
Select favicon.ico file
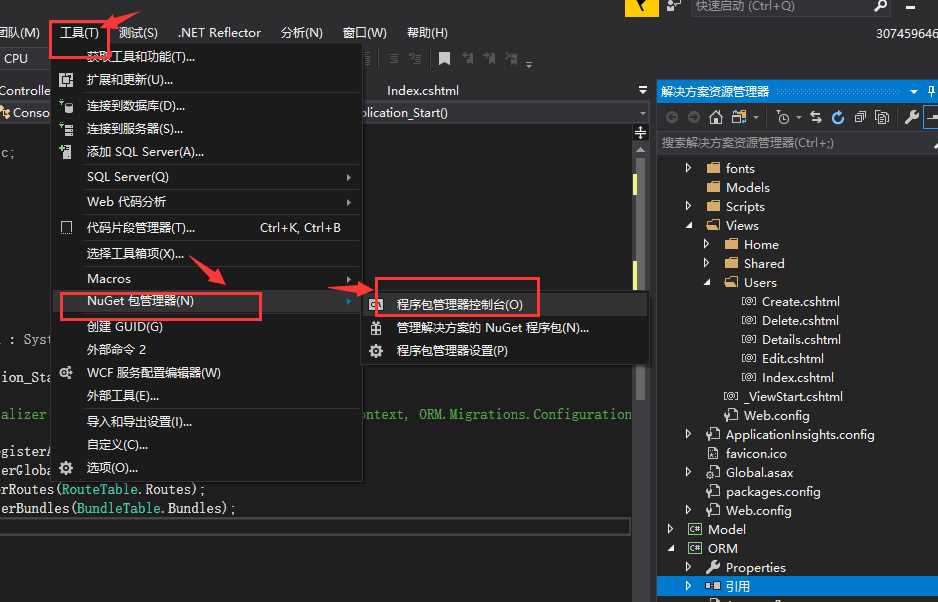(756, 454)
